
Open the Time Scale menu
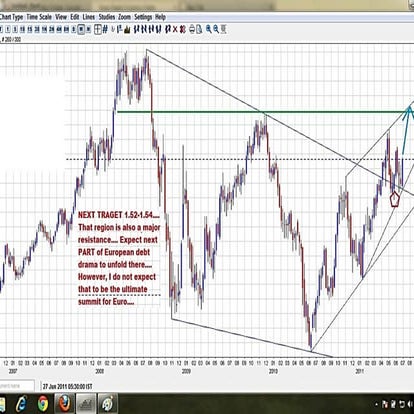point(39,17)
